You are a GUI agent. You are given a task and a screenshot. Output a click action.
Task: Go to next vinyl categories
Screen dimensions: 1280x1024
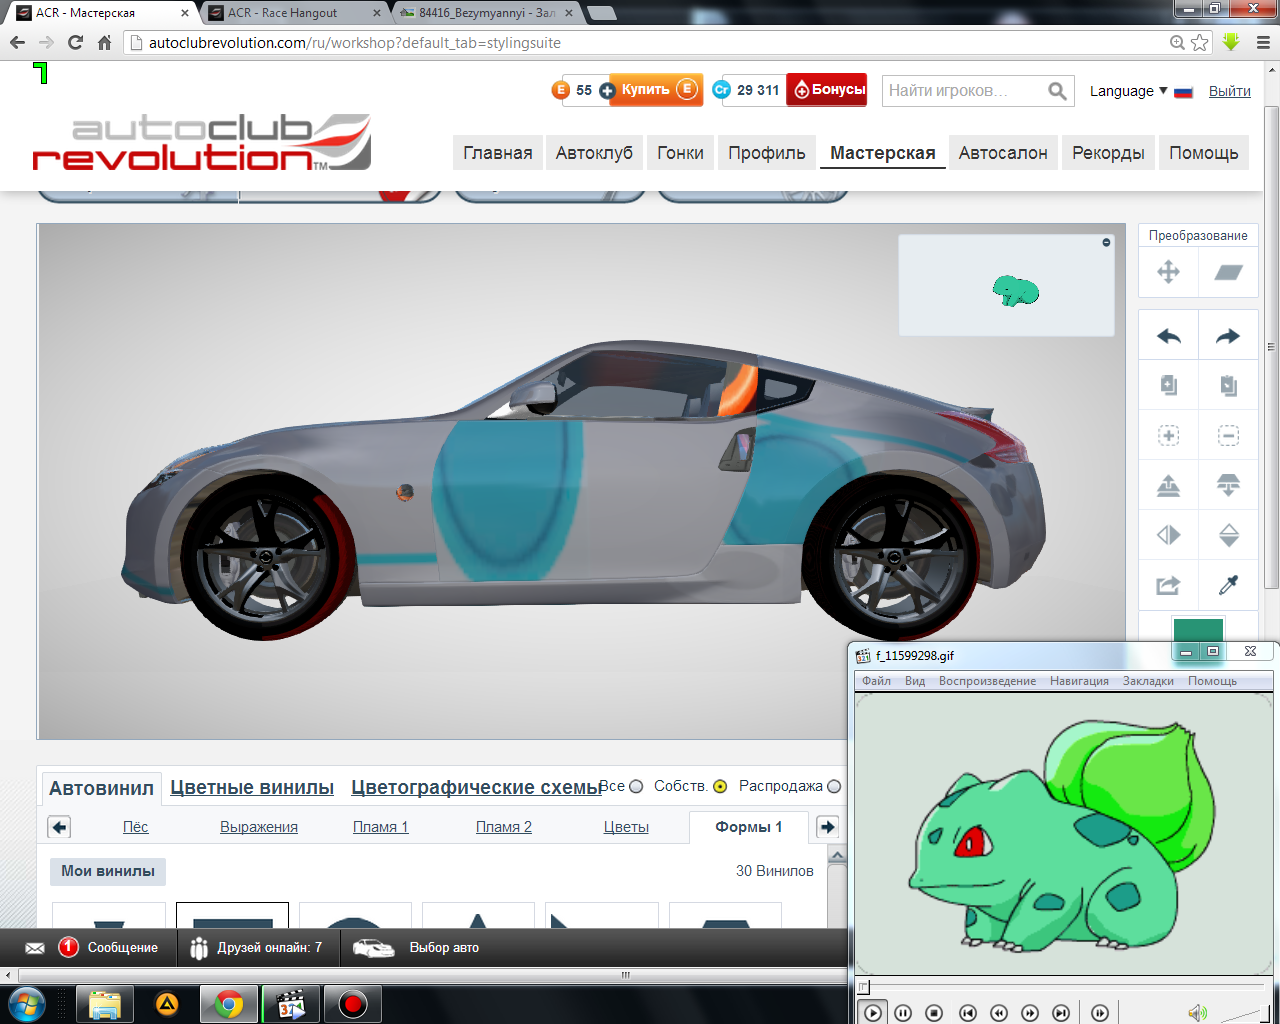pos(827,827)
